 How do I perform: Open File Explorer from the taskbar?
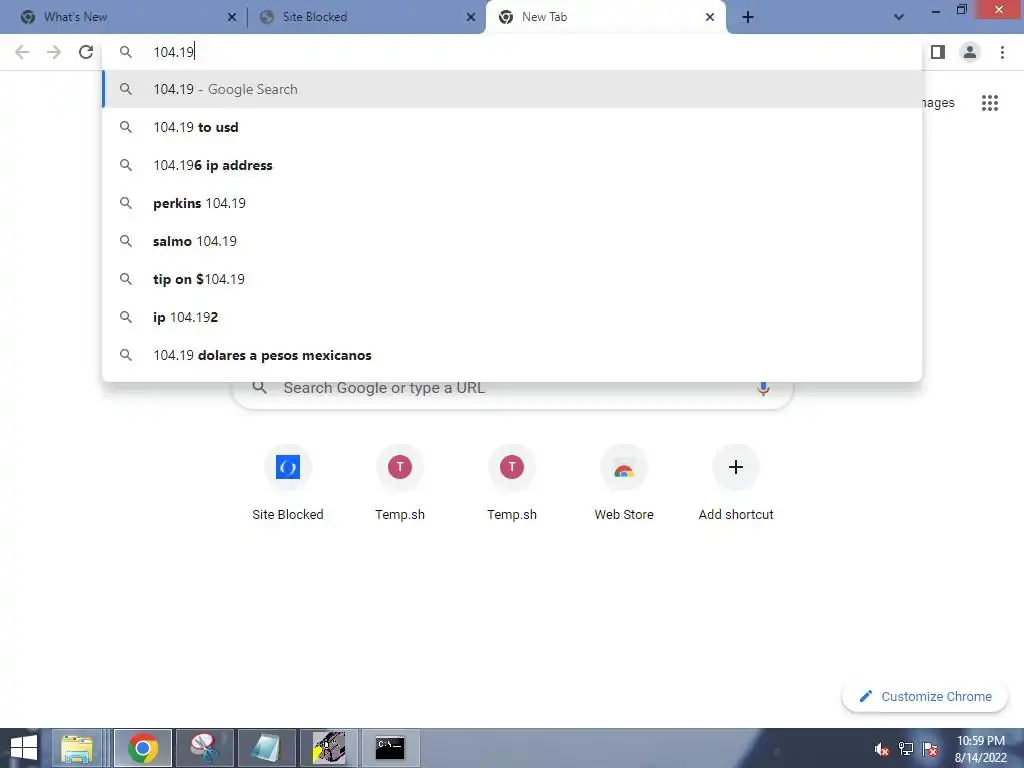point(77,748)
